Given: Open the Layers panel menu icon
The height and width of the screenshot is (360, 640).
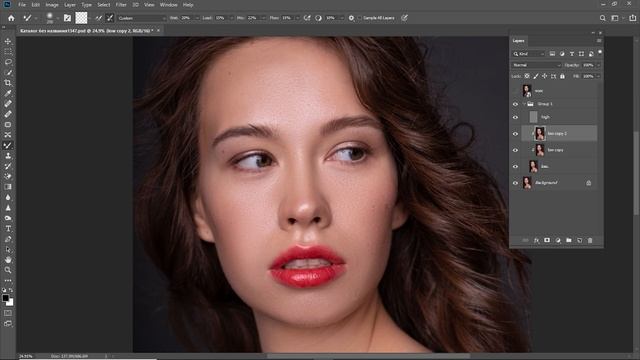Looking at the screenshot, I should click(x=599, y=41).
